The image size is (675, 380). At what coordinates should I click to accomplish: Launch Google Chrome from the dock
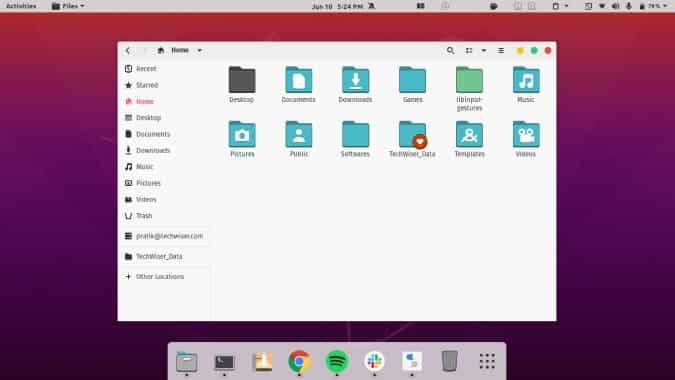point(300,361)
